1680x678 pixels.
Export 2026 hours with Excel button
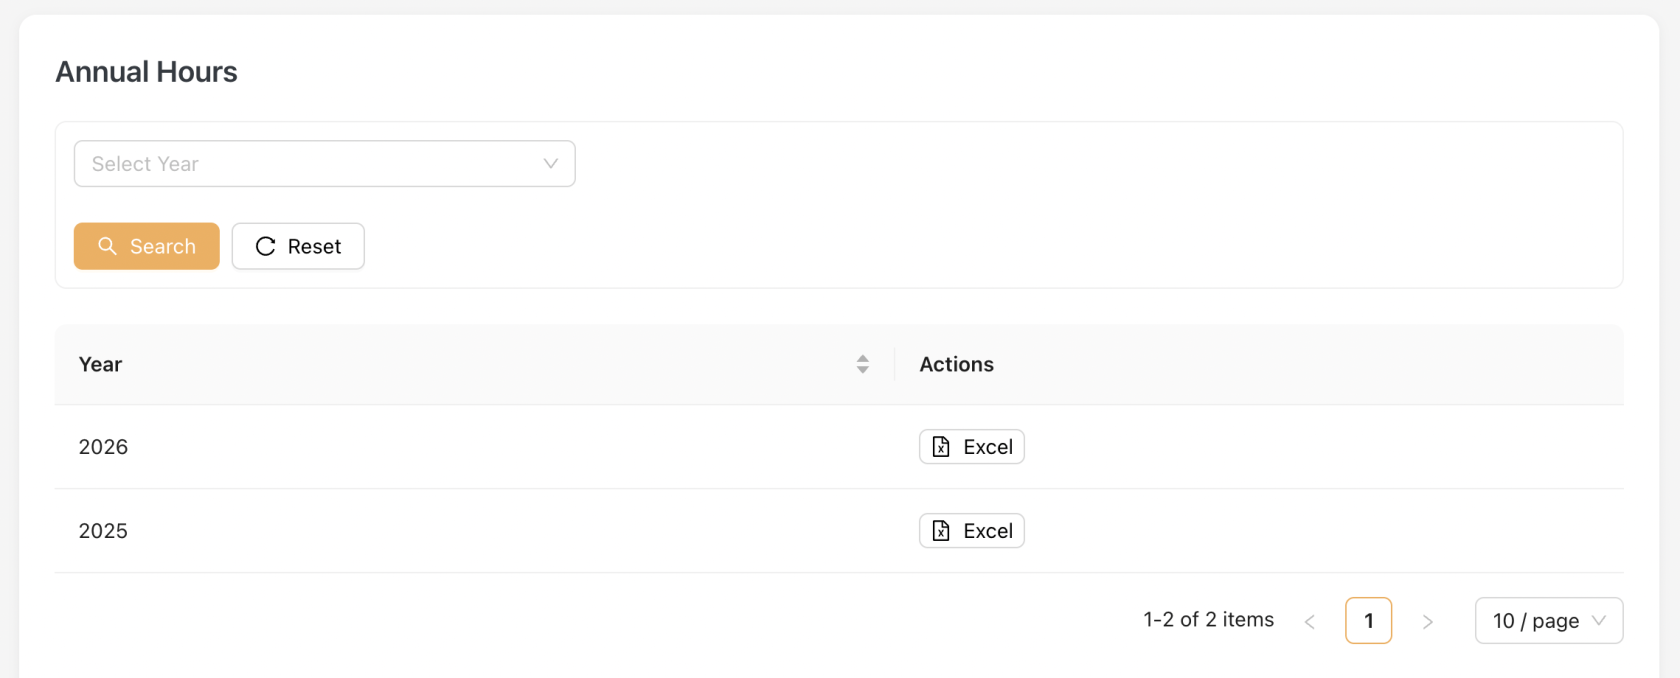point(972,447)
